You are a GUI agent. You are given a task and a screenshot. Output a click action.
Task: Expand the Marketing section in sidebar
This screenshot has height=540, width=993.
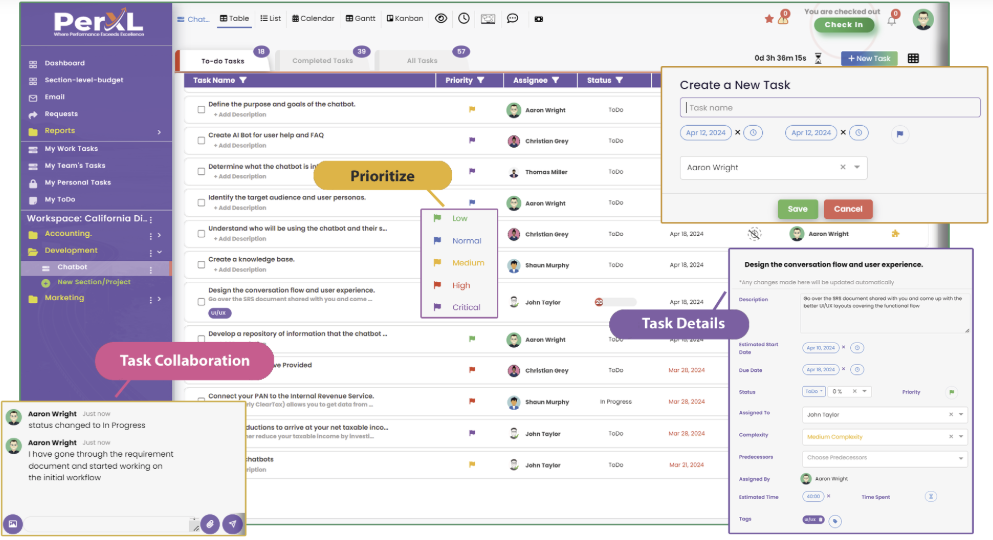(159, 298)
